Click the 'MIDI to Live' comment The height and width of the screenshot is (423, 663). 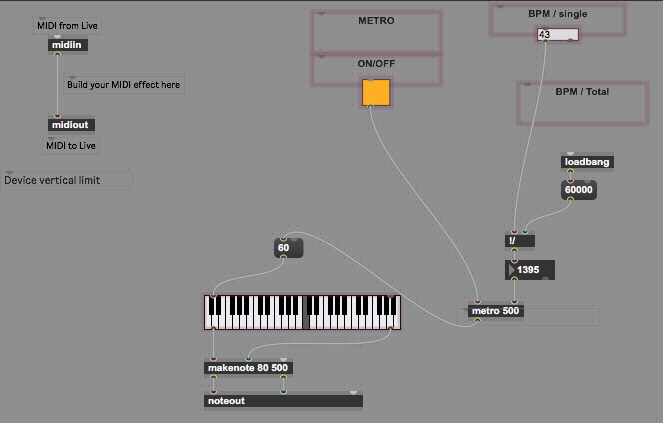(71, 145)
